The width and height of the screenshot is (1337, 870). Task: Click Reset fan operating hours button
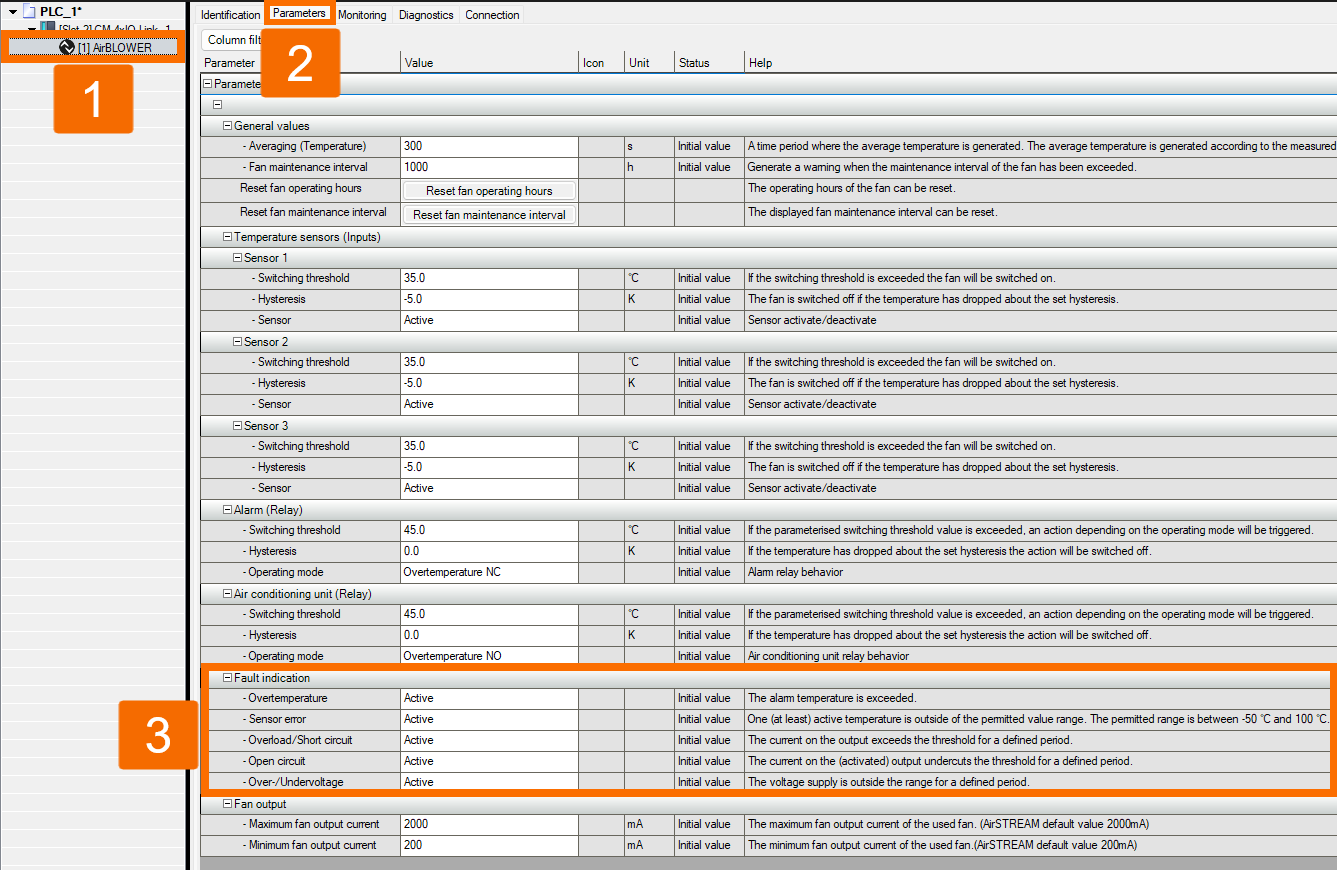pyautogui.click(x=489, y=191)
